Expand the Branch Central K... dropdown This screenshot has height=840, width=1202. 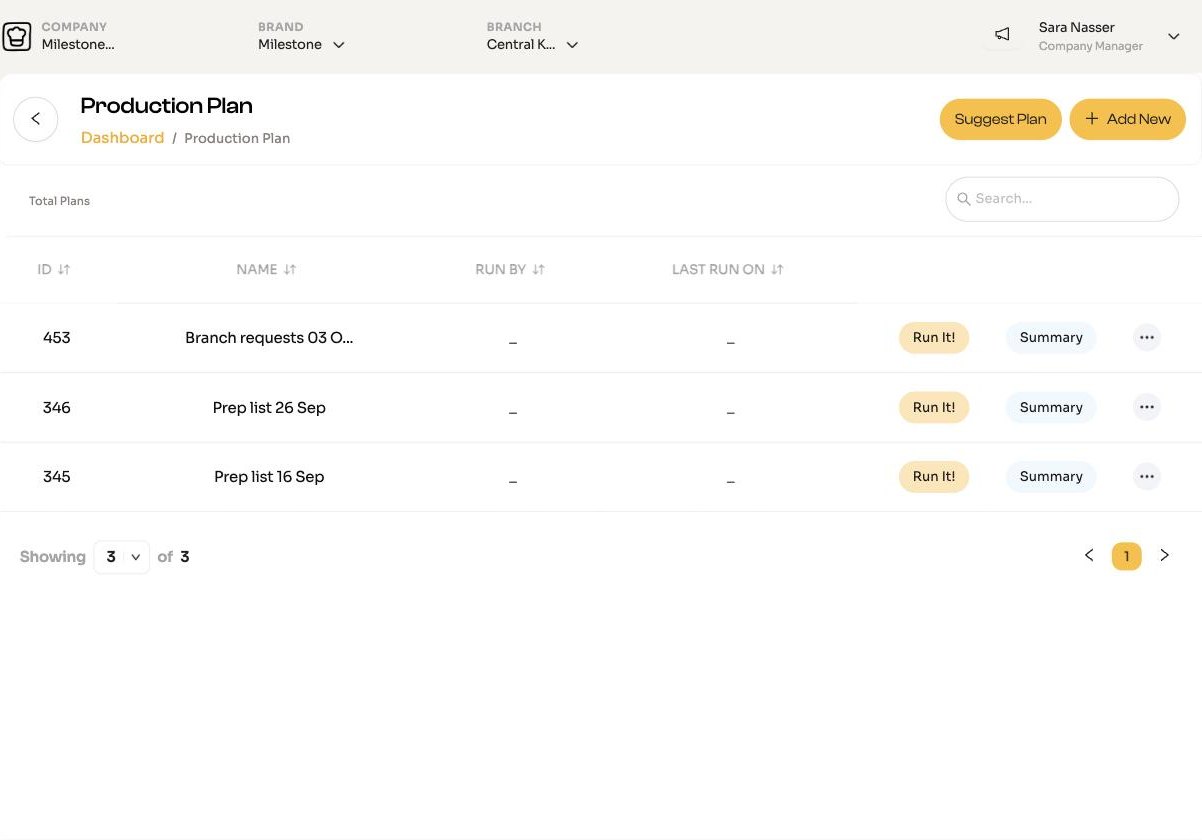(572, 45)
